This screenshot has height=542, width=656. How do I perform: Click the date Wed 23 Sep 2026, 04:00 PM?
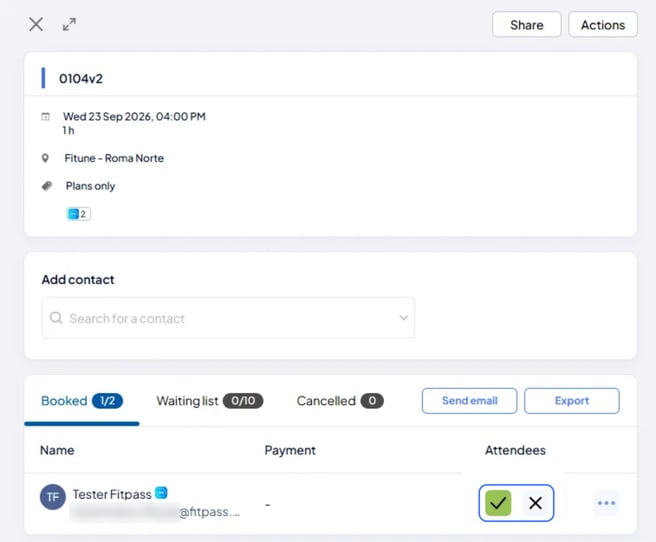pos(134,116)
